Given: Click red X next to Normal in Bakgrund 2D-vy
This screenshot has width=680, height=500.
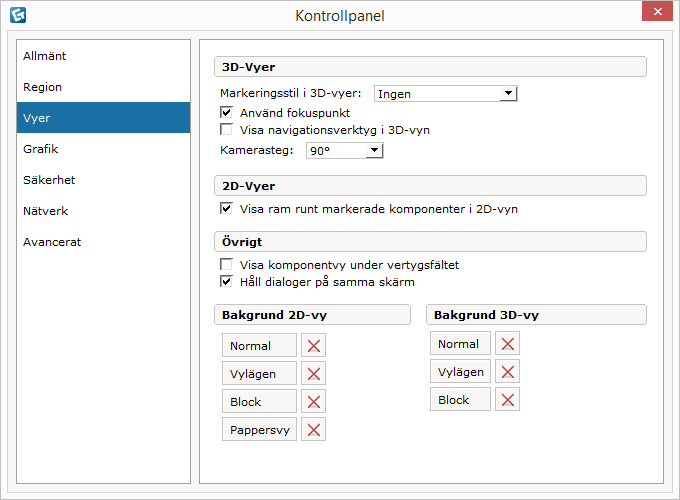Looking at the screenshot, I should (314, 346).
